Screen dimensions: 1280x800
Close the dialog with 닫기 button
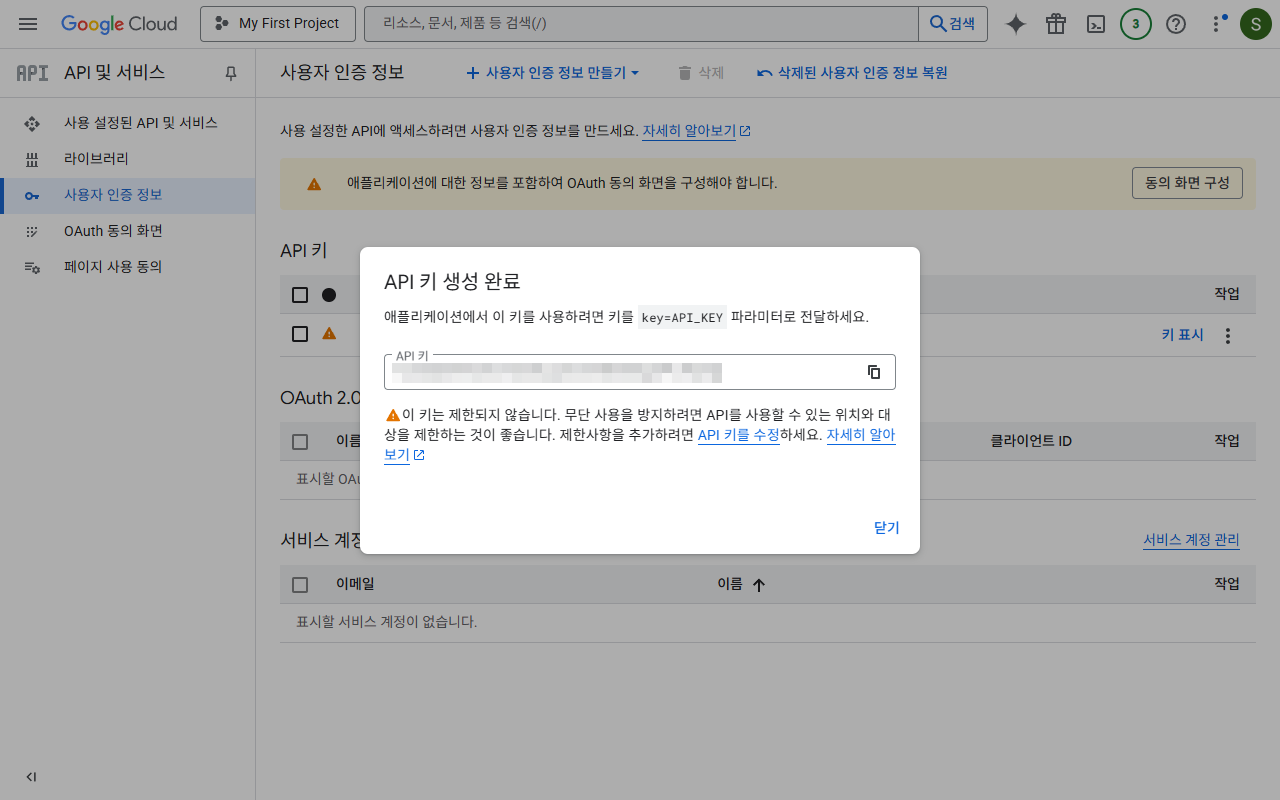886,528
